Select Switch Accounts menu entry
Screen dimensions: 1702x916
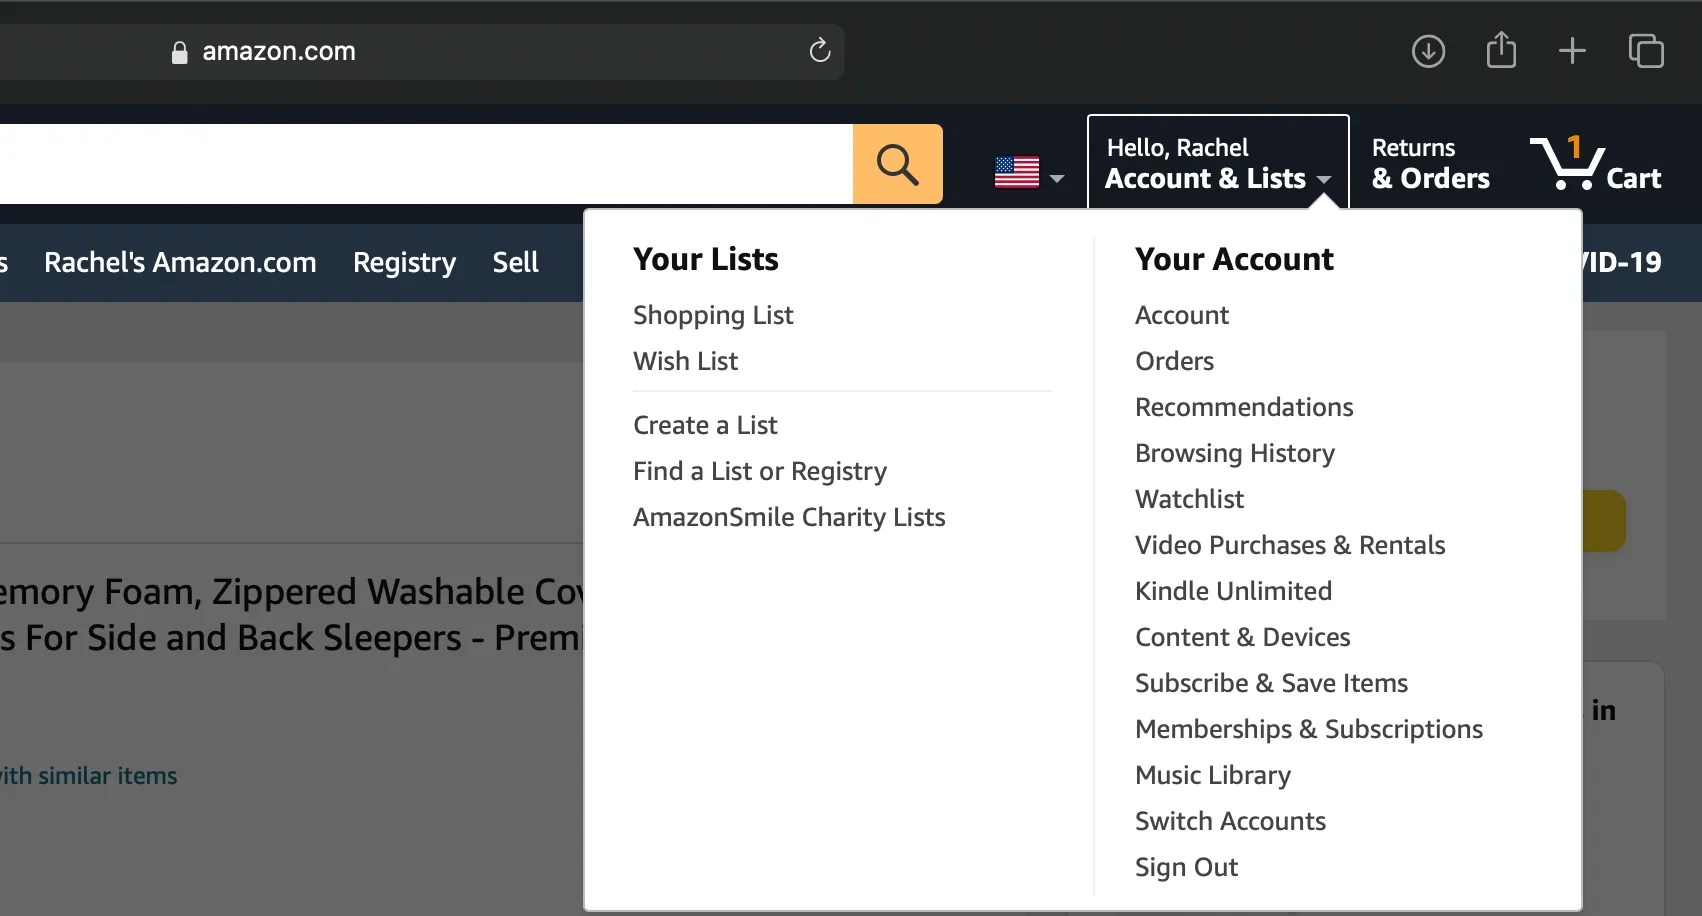1230,821
